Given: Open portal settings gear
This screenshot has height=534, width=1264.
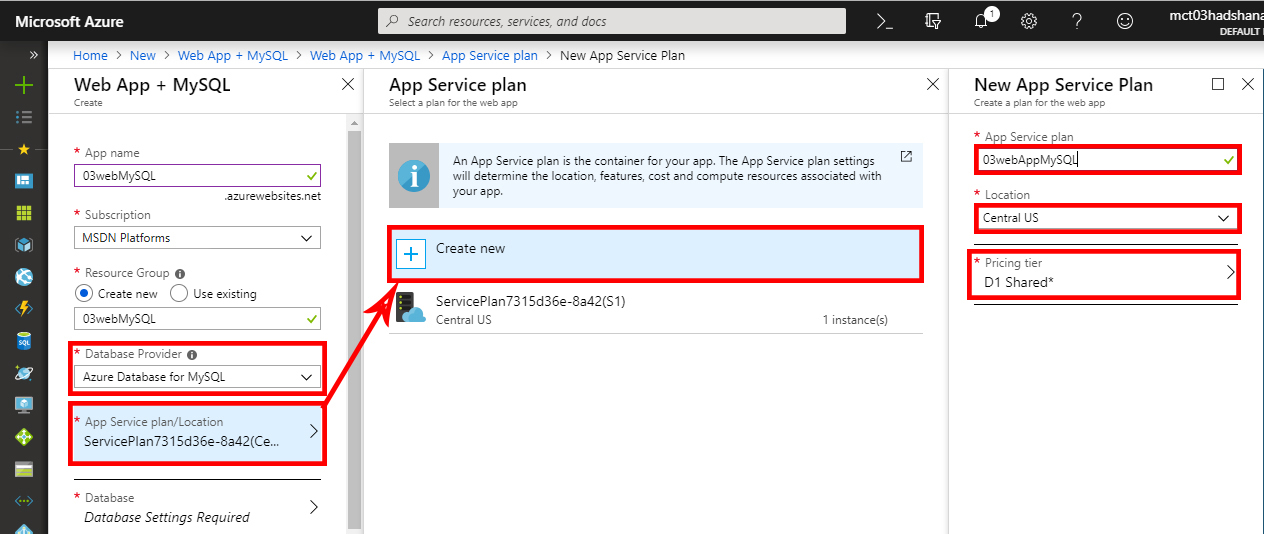Looking at the screenshot, I should tap(1029, 21).
